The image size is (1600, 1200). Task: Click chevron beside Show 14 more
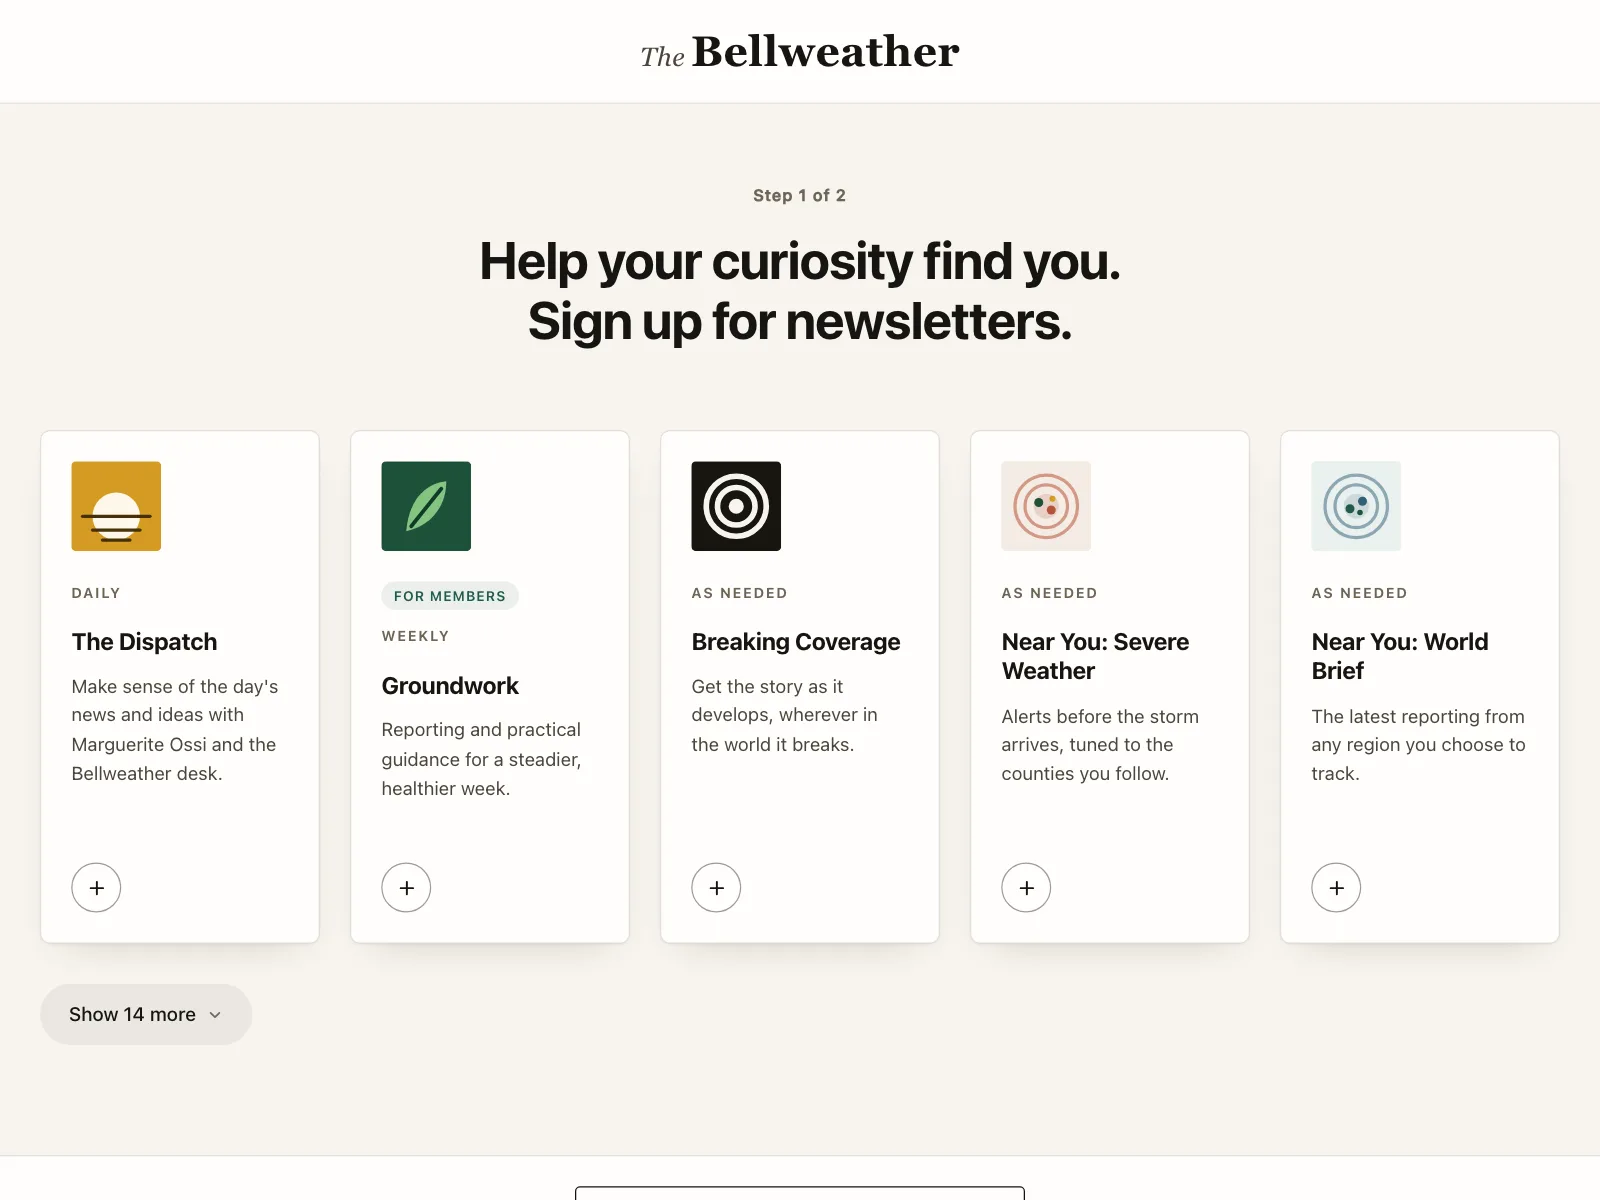pos(215,1015)
